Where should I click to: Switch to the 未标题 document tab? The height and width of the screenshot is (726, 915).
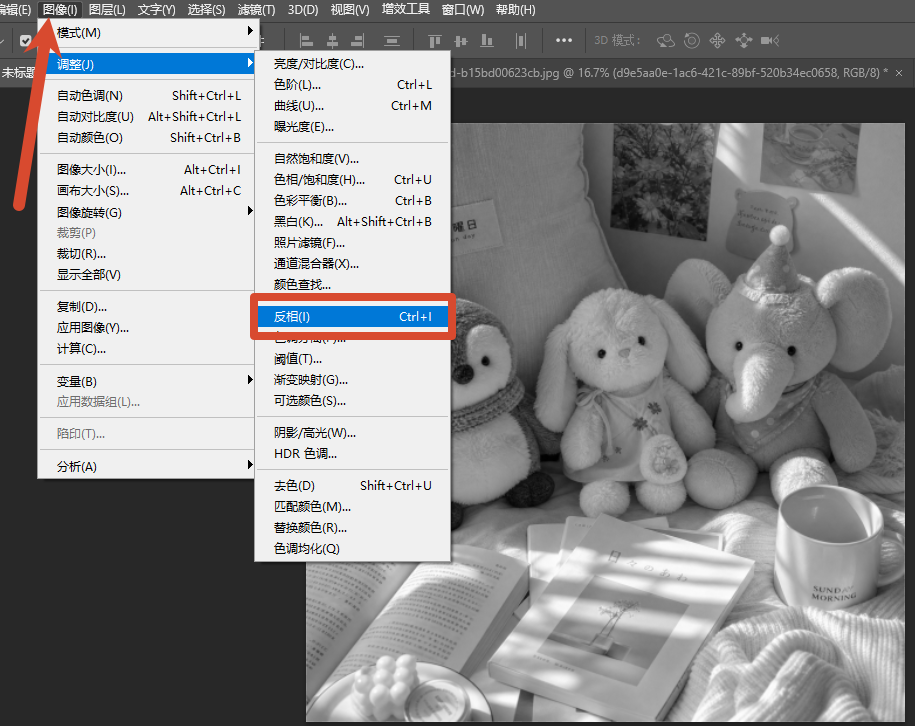click(18, 72)
